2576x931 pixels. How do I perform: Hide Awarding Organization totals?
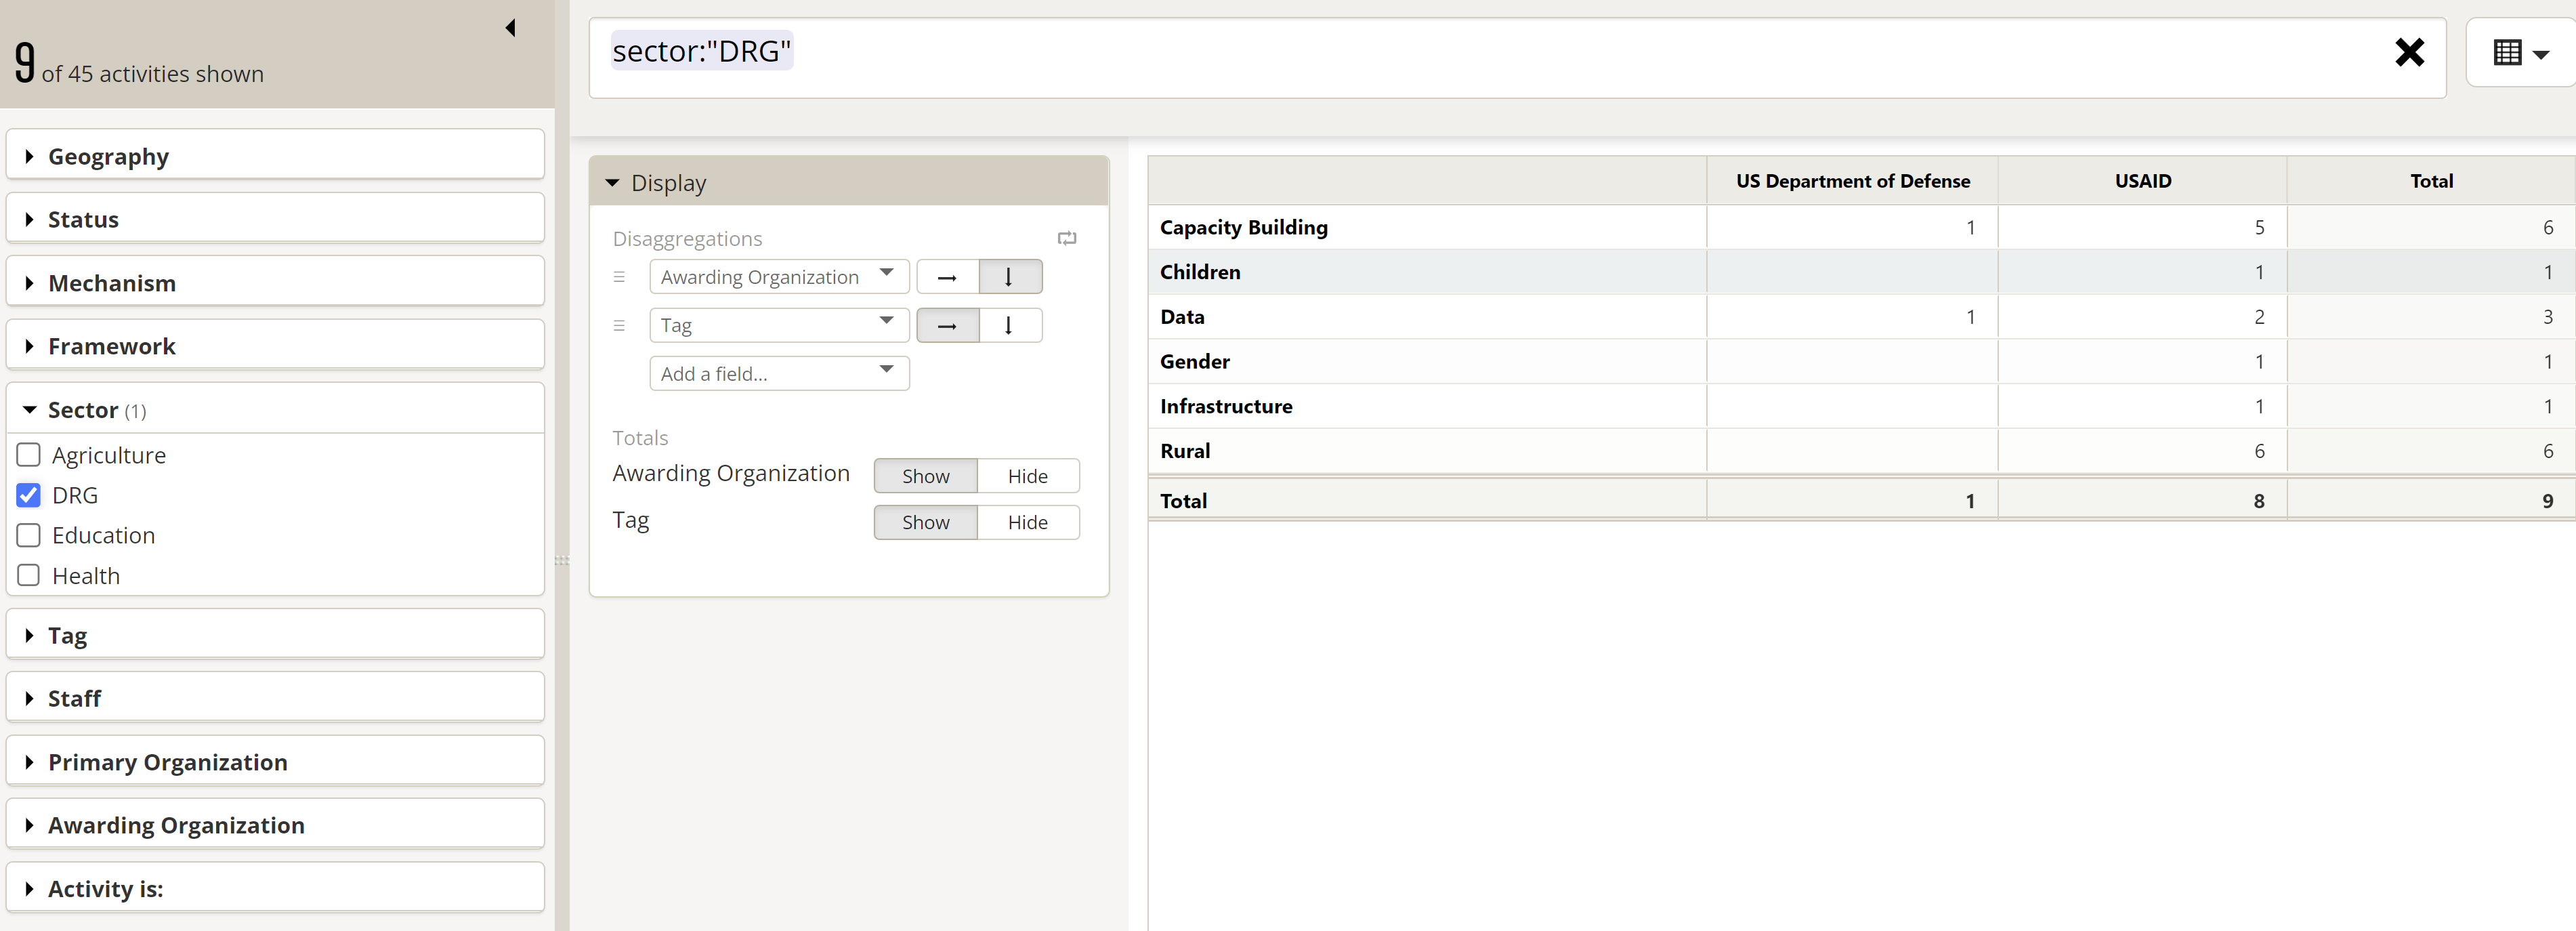[x=1027, y=476]
